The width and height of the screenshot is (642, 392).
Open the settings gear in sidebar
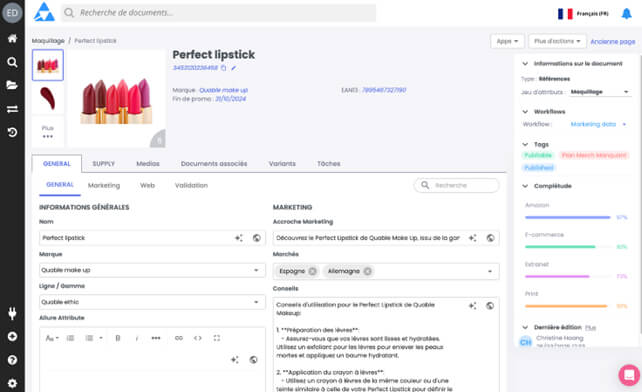point(12,383)
